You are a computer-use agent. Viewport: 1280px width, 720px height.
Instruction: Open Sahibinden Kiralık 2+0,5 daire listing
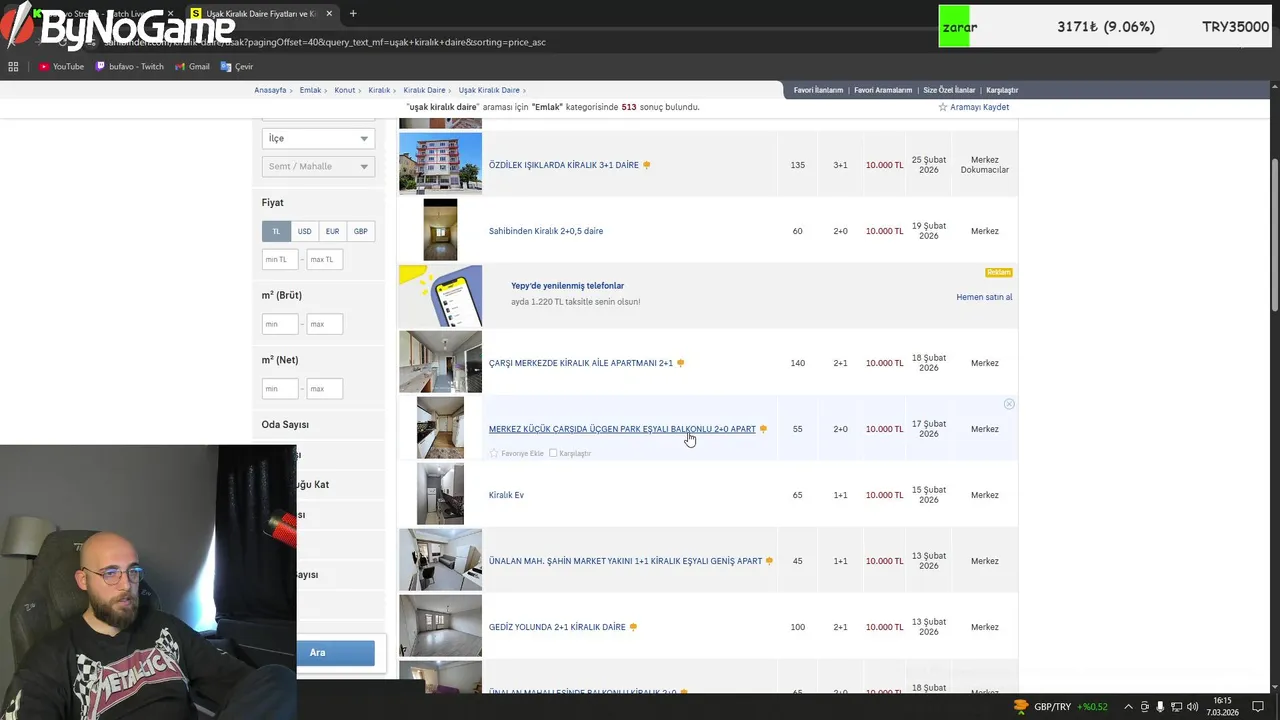[x=546, y=231]
